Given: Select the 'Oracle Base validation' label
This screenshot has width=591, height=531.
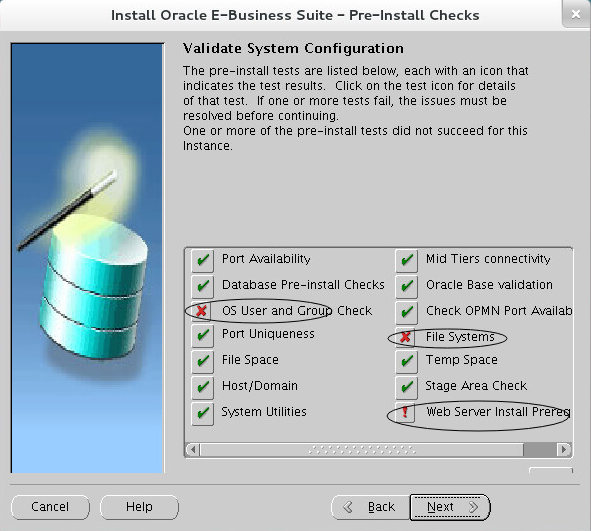Looking at the screenshot, I should tap(489, 285).
